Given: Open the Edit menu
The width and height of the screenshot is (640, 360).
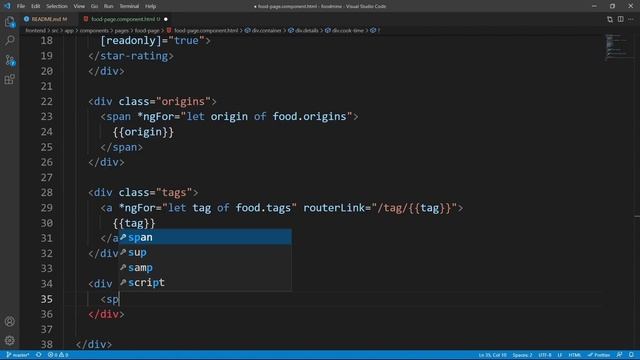Looking at the screenshot, I should click(x=36, y=6).
